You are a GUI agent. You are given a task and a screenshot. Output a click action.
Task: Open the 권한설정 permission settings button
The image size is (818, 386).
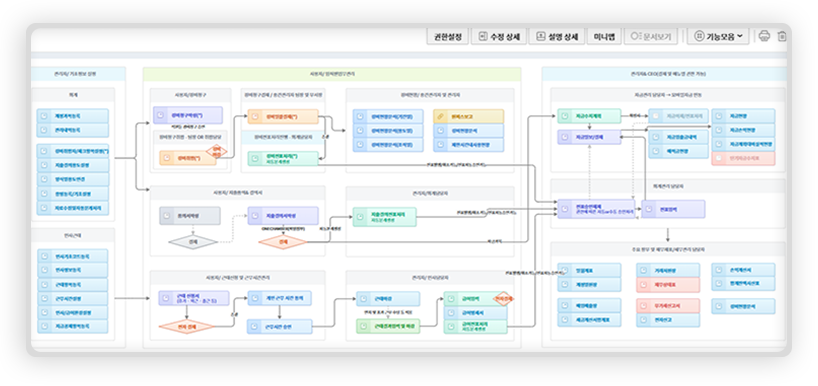tap(447, 37)
